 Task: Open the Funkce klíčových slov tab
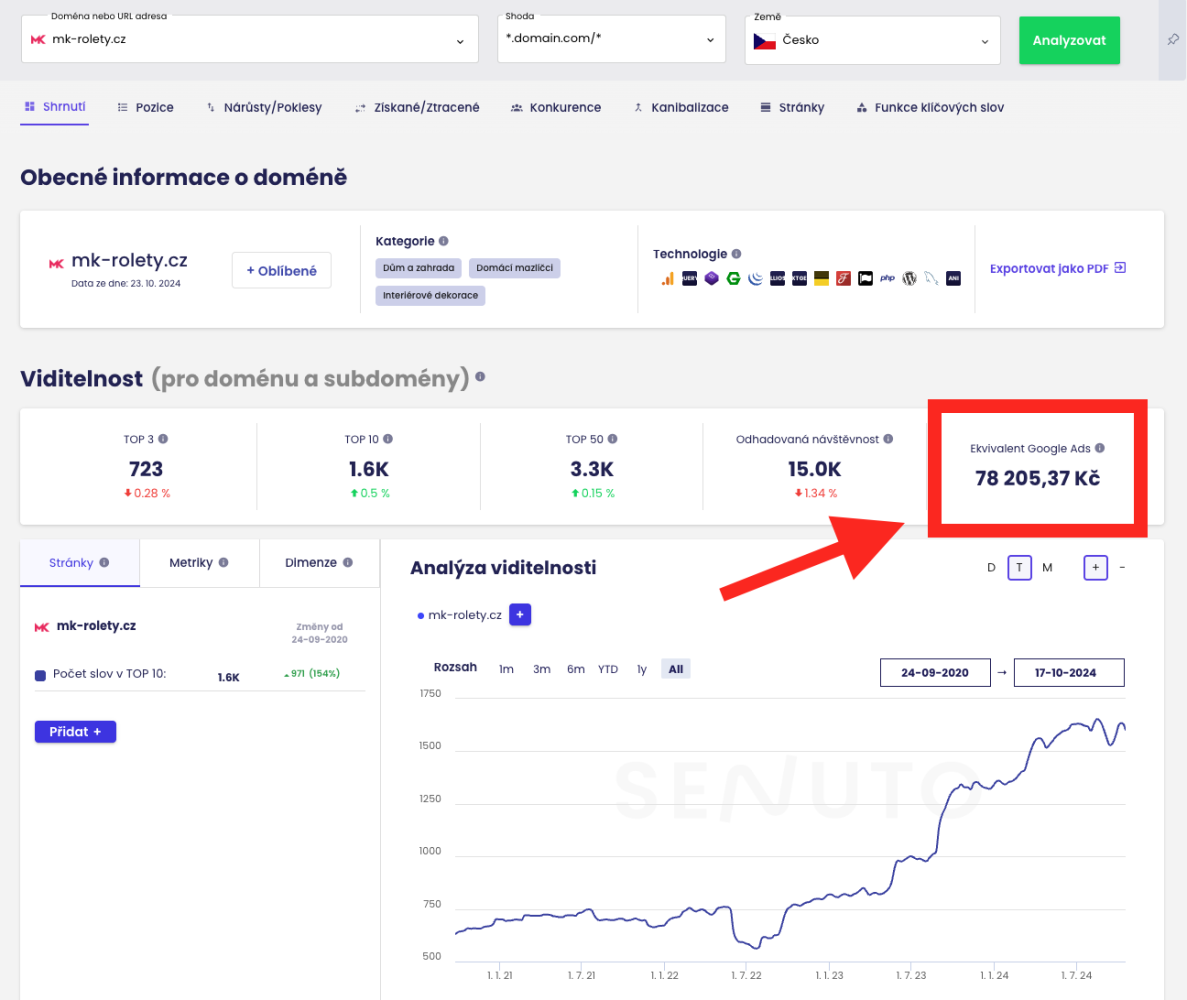(x=930, y=107)
